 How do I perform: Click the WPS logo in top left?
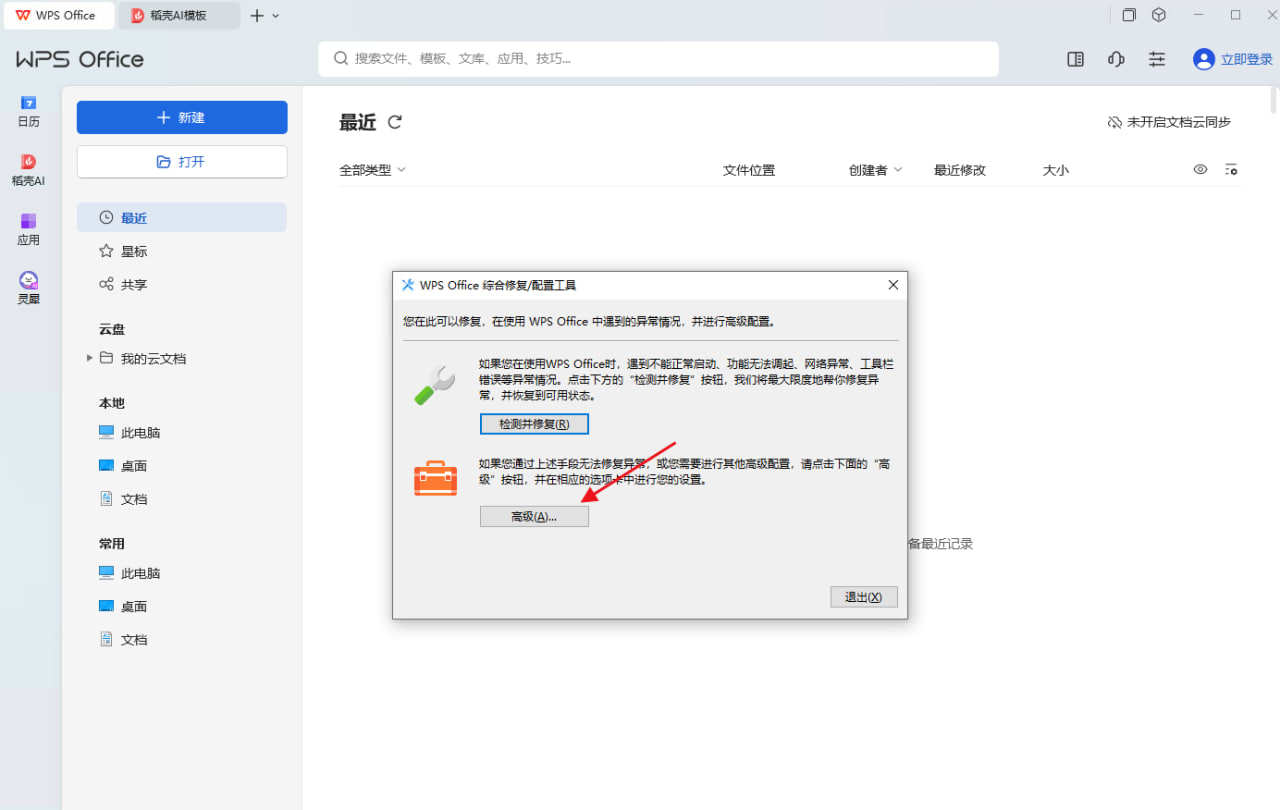click(79, 59)
